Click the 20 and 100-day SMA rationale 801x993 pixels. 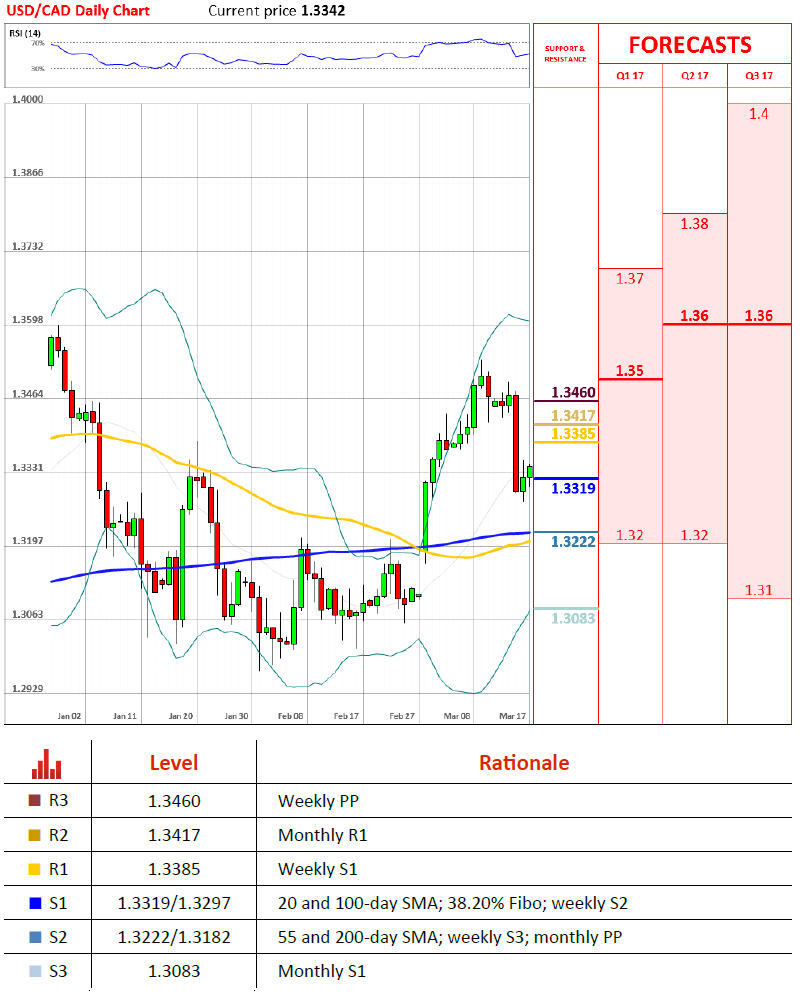coord(453,903)
